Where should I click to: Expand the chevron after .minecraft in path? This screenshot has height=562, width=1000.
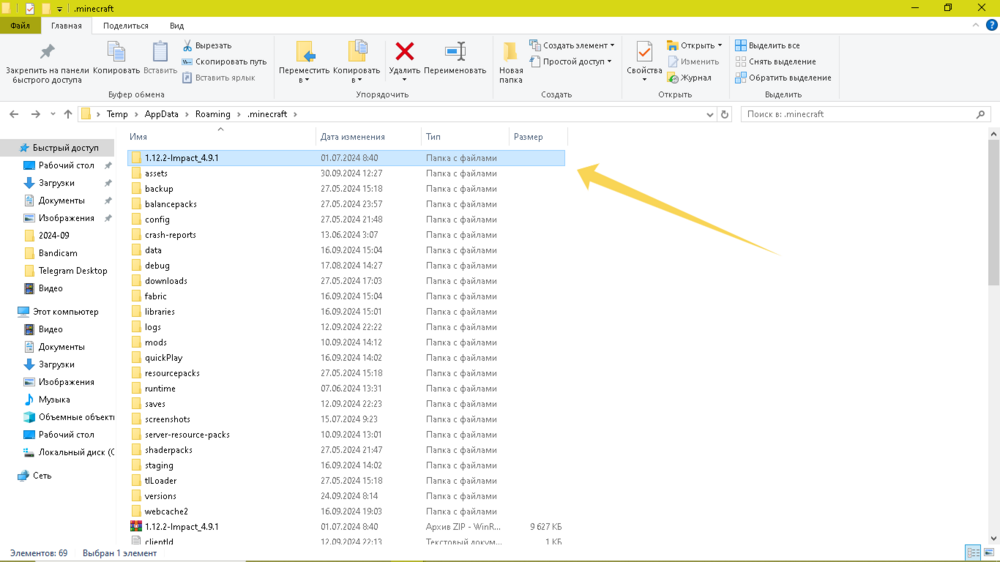click(295, 114)
